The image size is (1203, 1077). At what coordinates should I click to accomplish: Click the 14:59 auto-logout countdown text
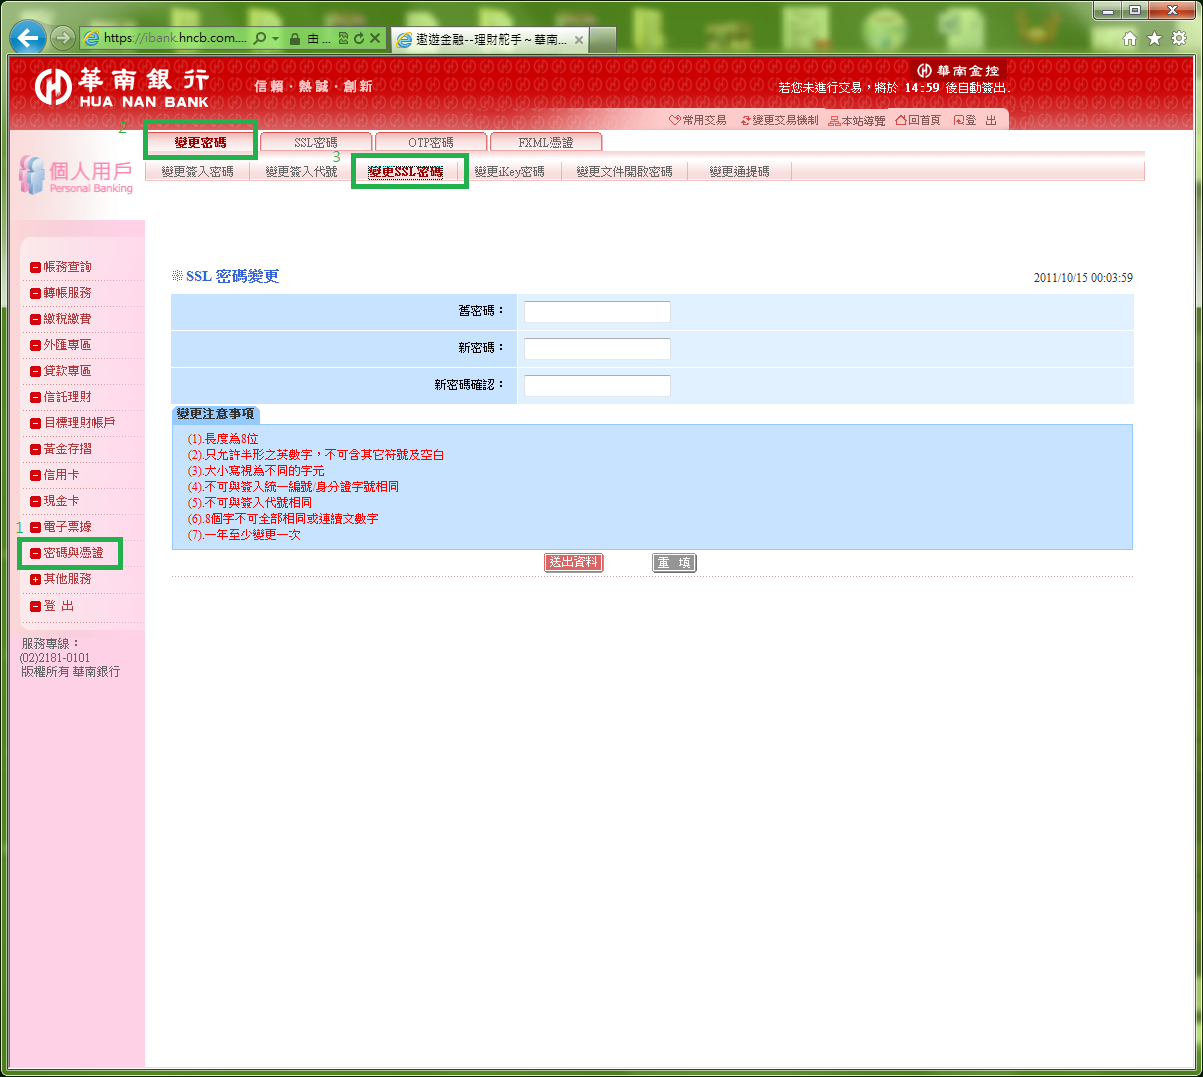pyautogui.click(x=922, y=88)
